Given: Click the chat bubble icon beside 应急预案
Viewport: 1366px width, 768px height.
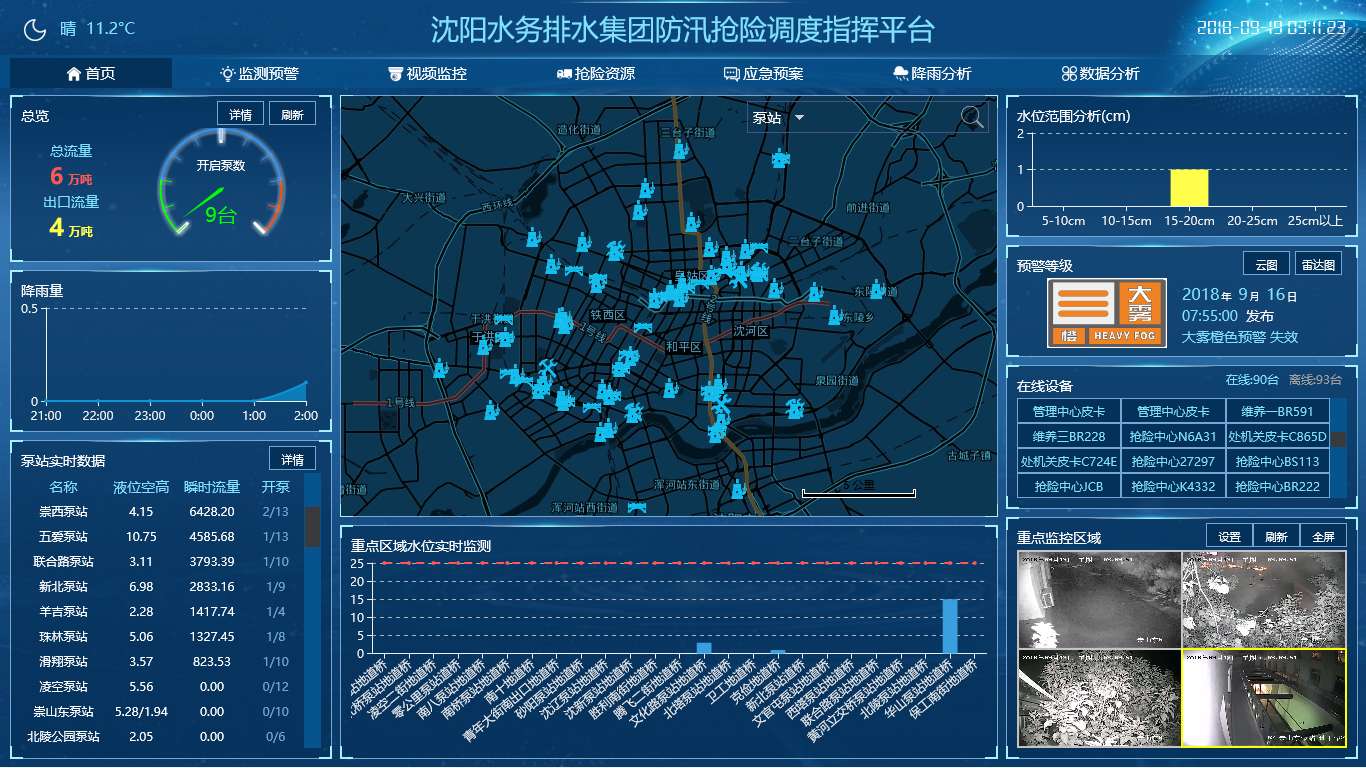Looking at the screenshot, I should (x=732, y=73).
